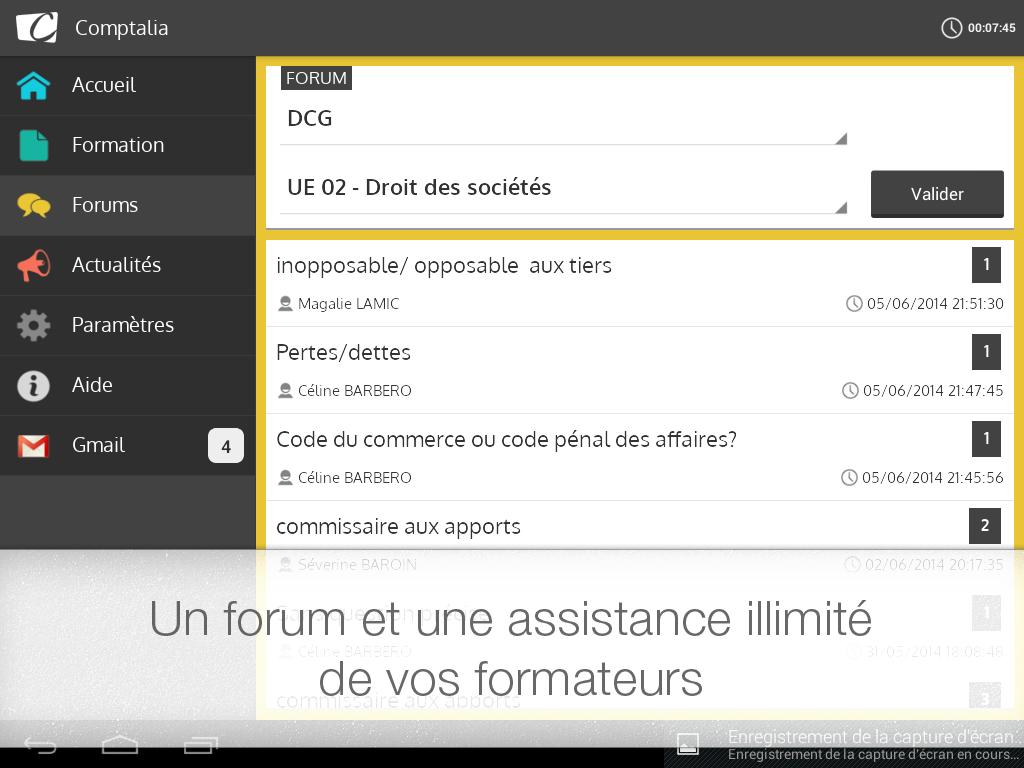The width and height of the screenshot is (1024, 768).
Task: Tap the Comptalia logo icon
Action: coord(37,27)
